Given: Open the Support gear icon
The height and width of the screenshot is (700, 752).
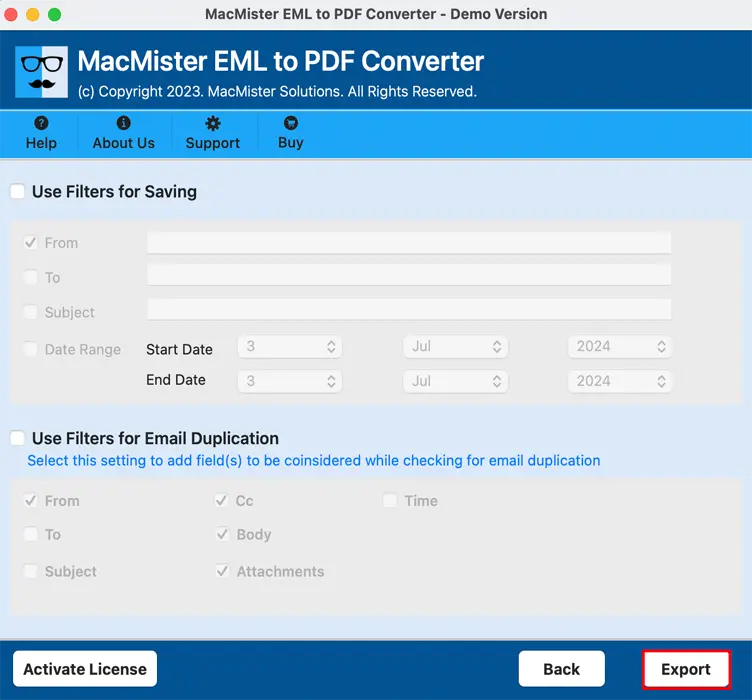Looking at the screenshot, I should (212, 123).
